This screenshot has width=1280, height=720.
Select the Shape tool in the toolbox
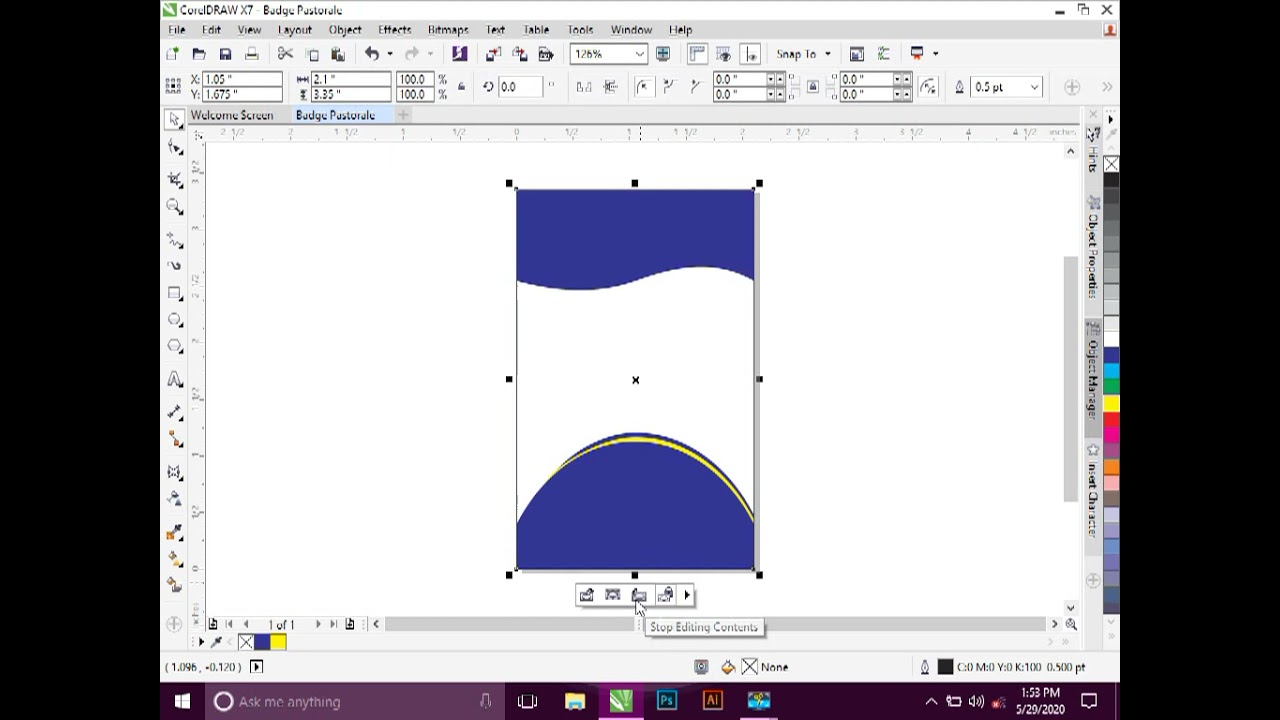pyautogui.click(x=175, y=148)
